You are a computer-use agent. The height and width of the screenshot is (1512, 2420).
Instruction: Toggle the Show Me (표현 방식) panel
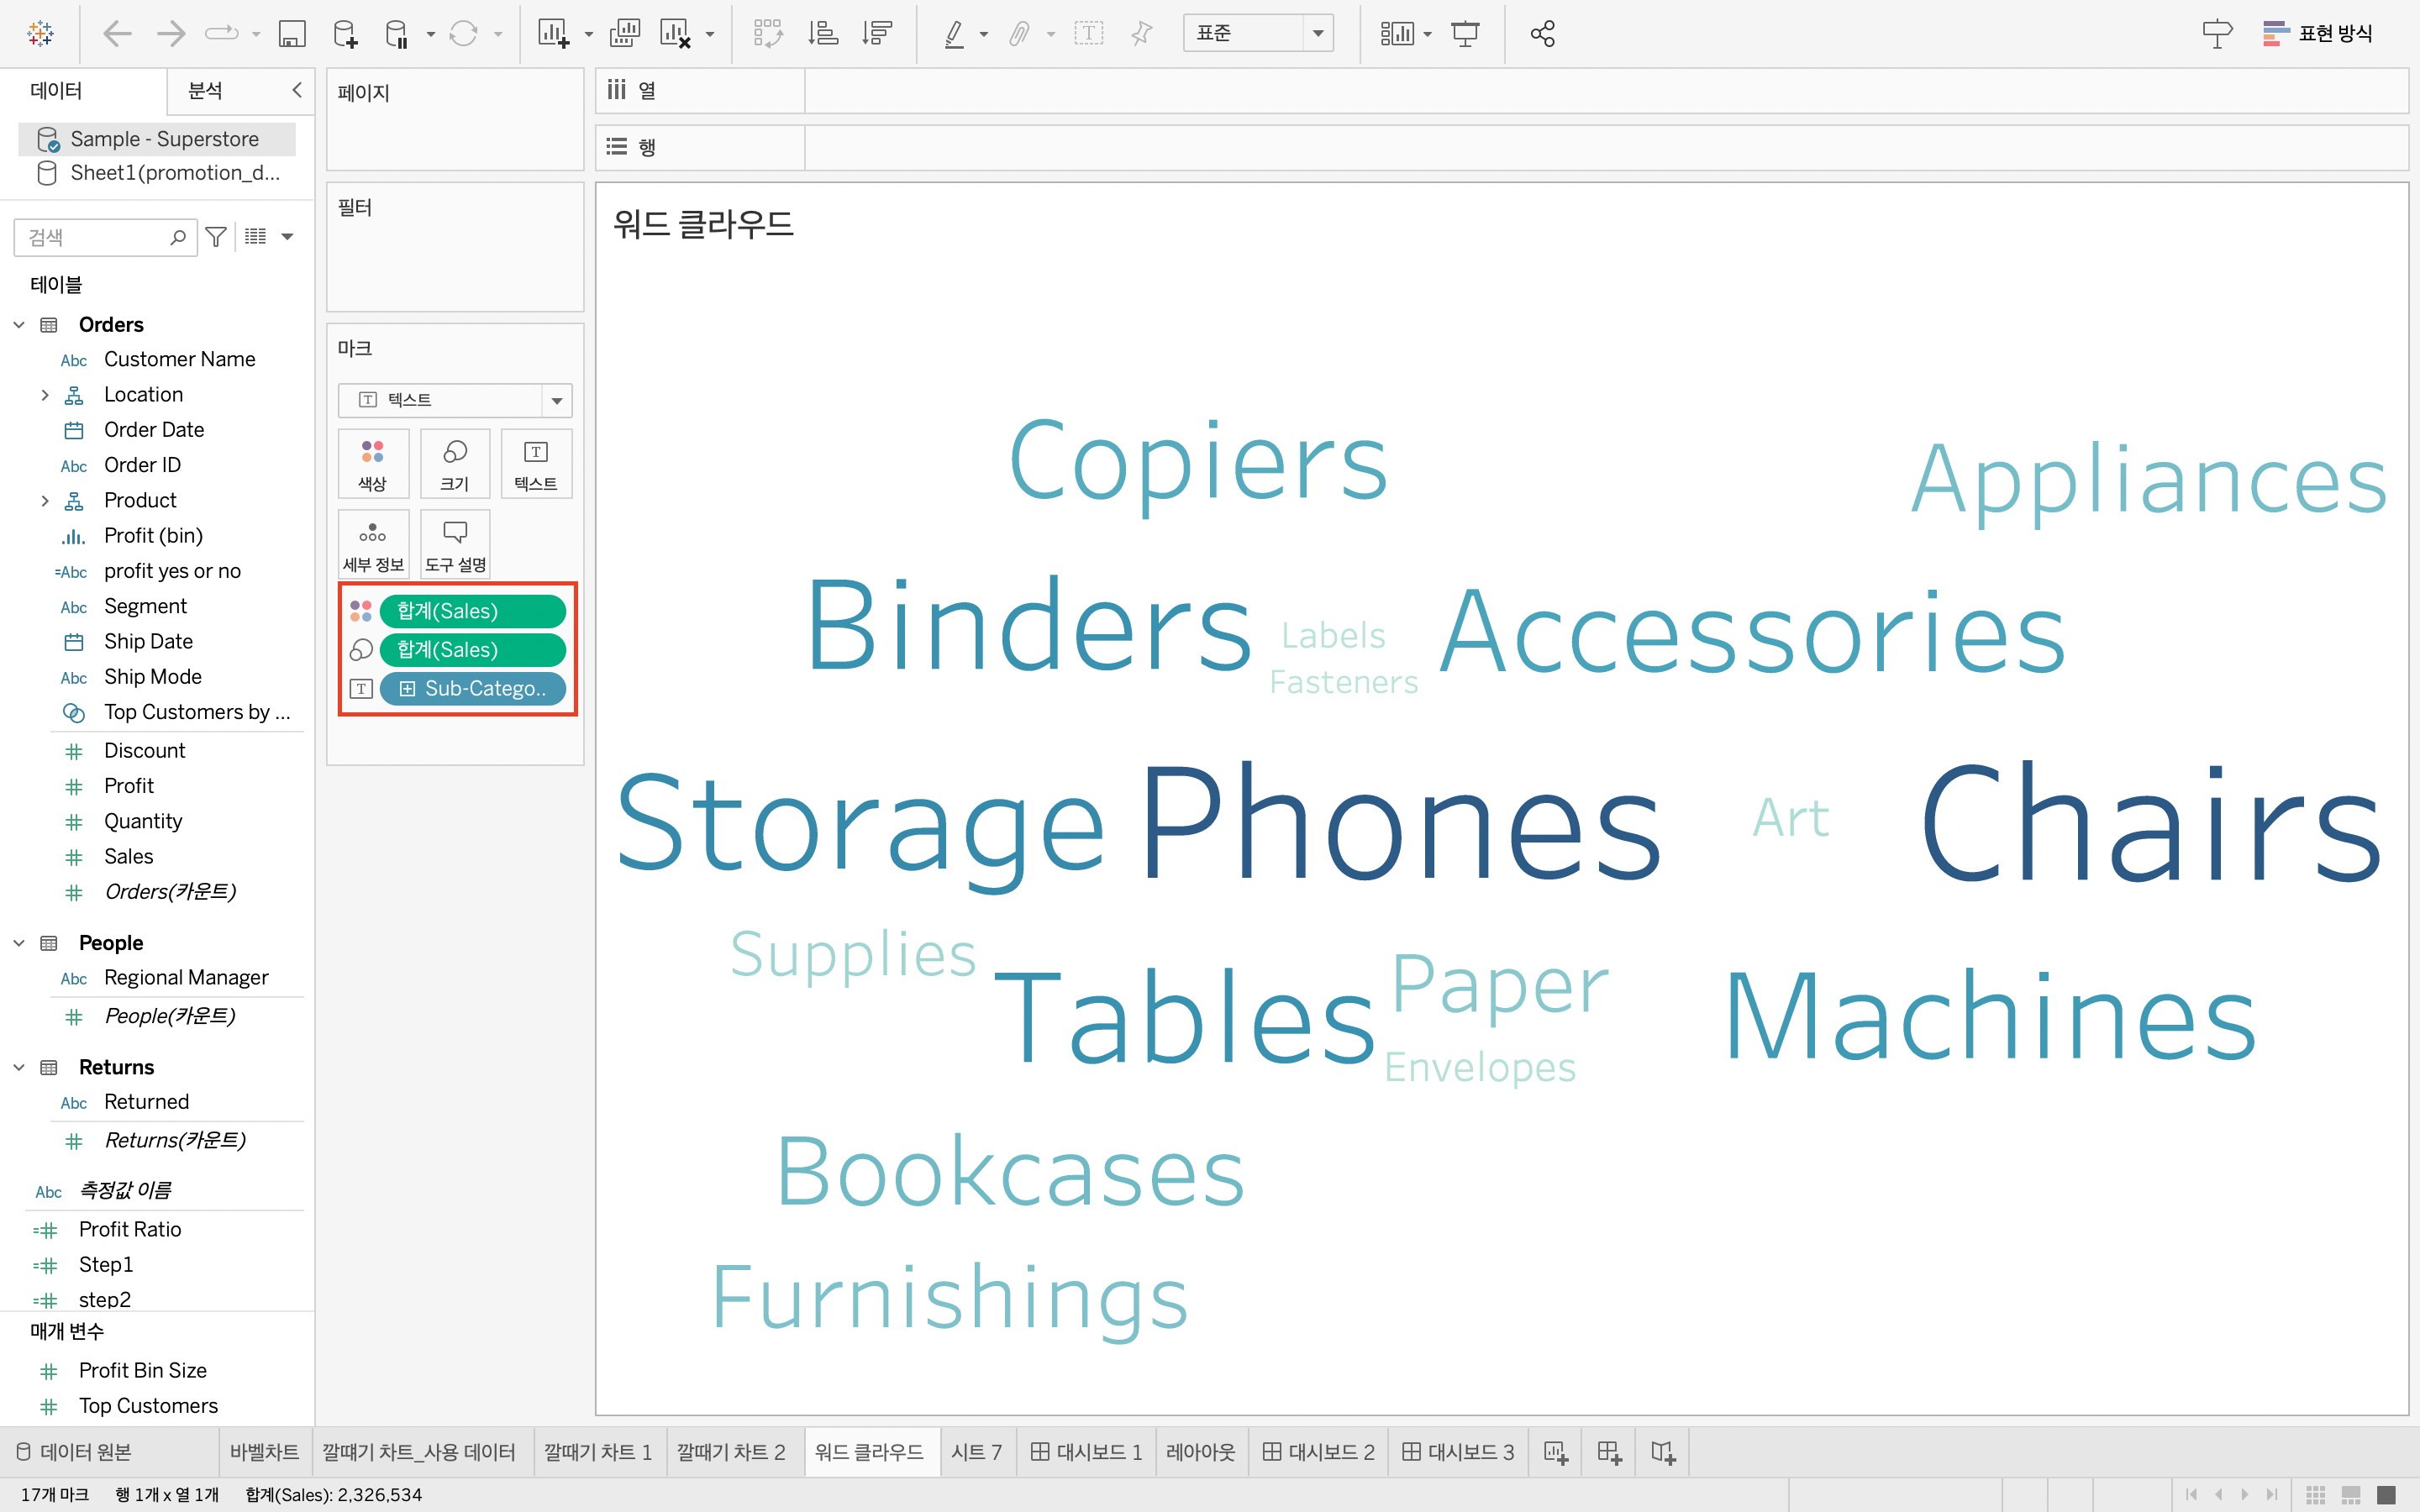2317,34
